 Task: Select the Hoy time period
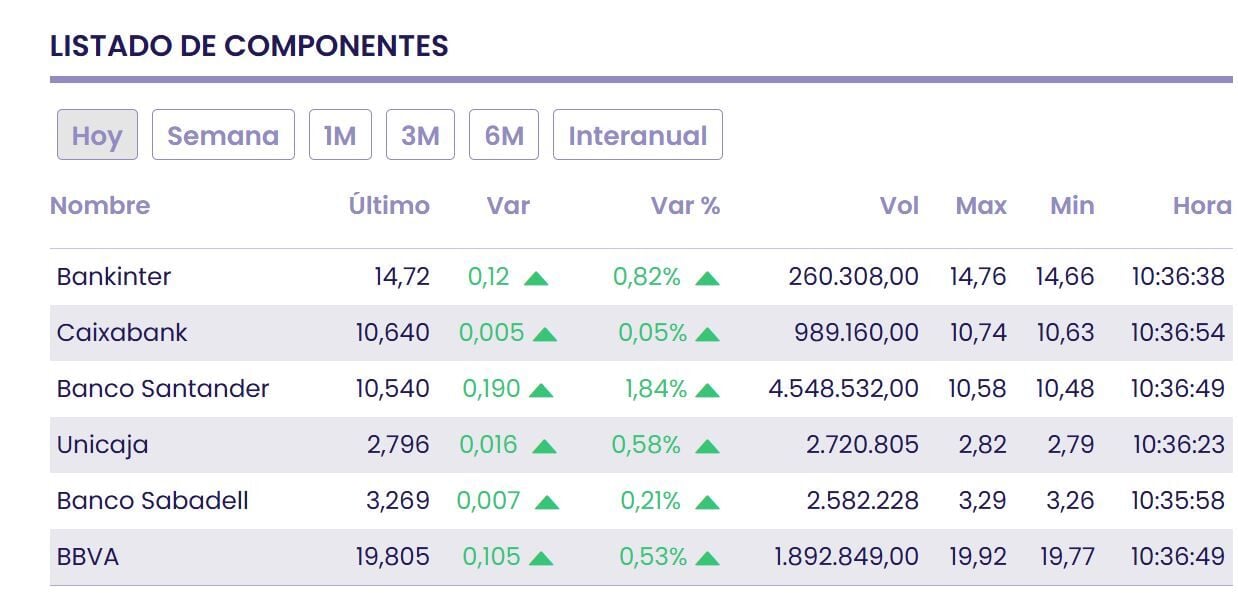tap(97, 135)
